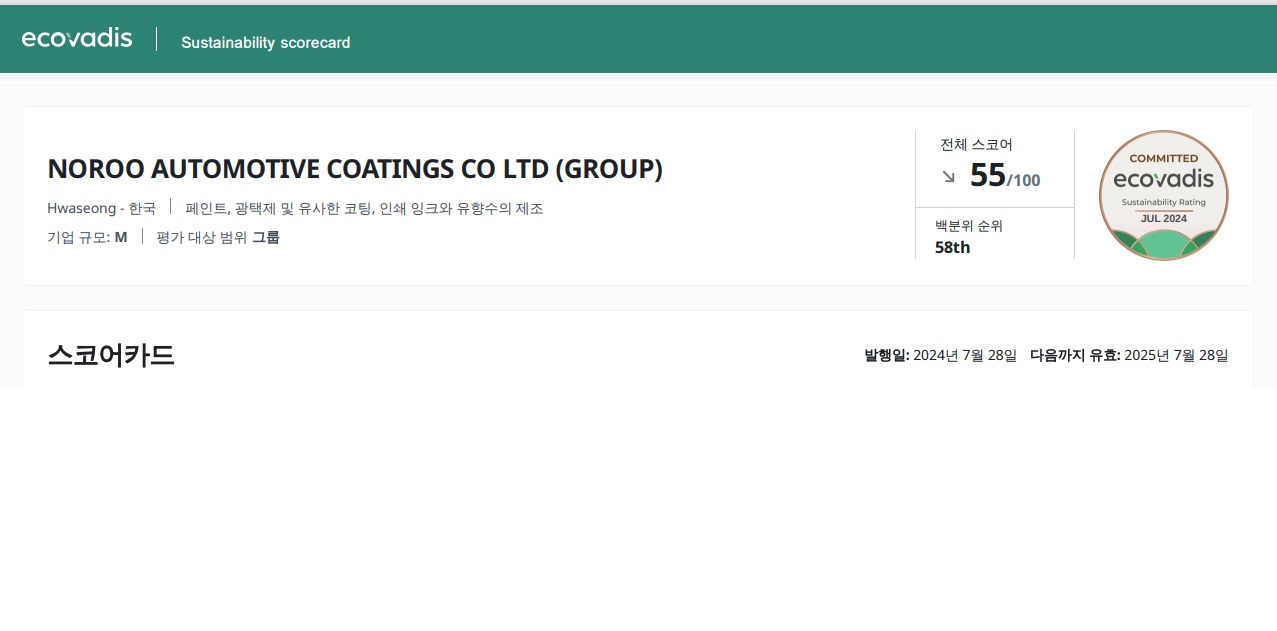Click the Sustainability scorecard header title

tap(266, 42)
